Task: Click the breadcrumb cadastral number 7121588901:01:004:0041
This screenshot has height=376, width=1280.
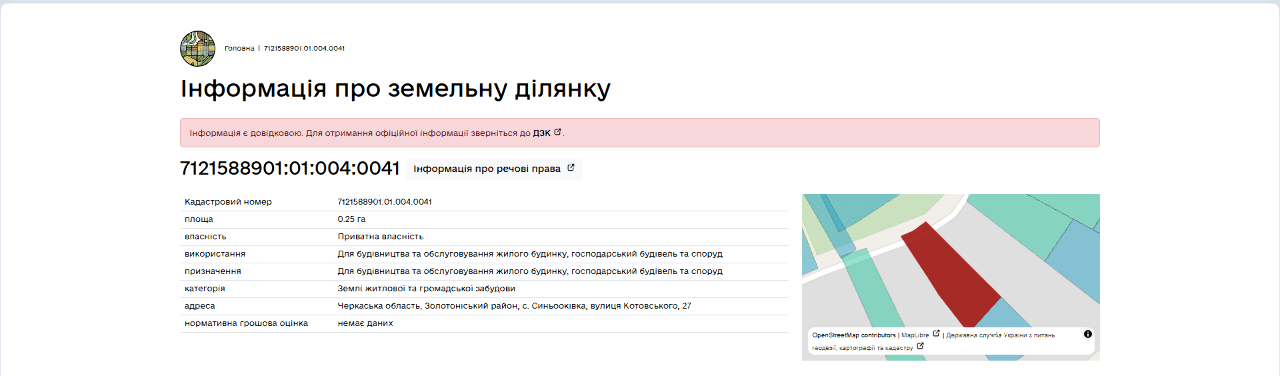Action: 304,48
